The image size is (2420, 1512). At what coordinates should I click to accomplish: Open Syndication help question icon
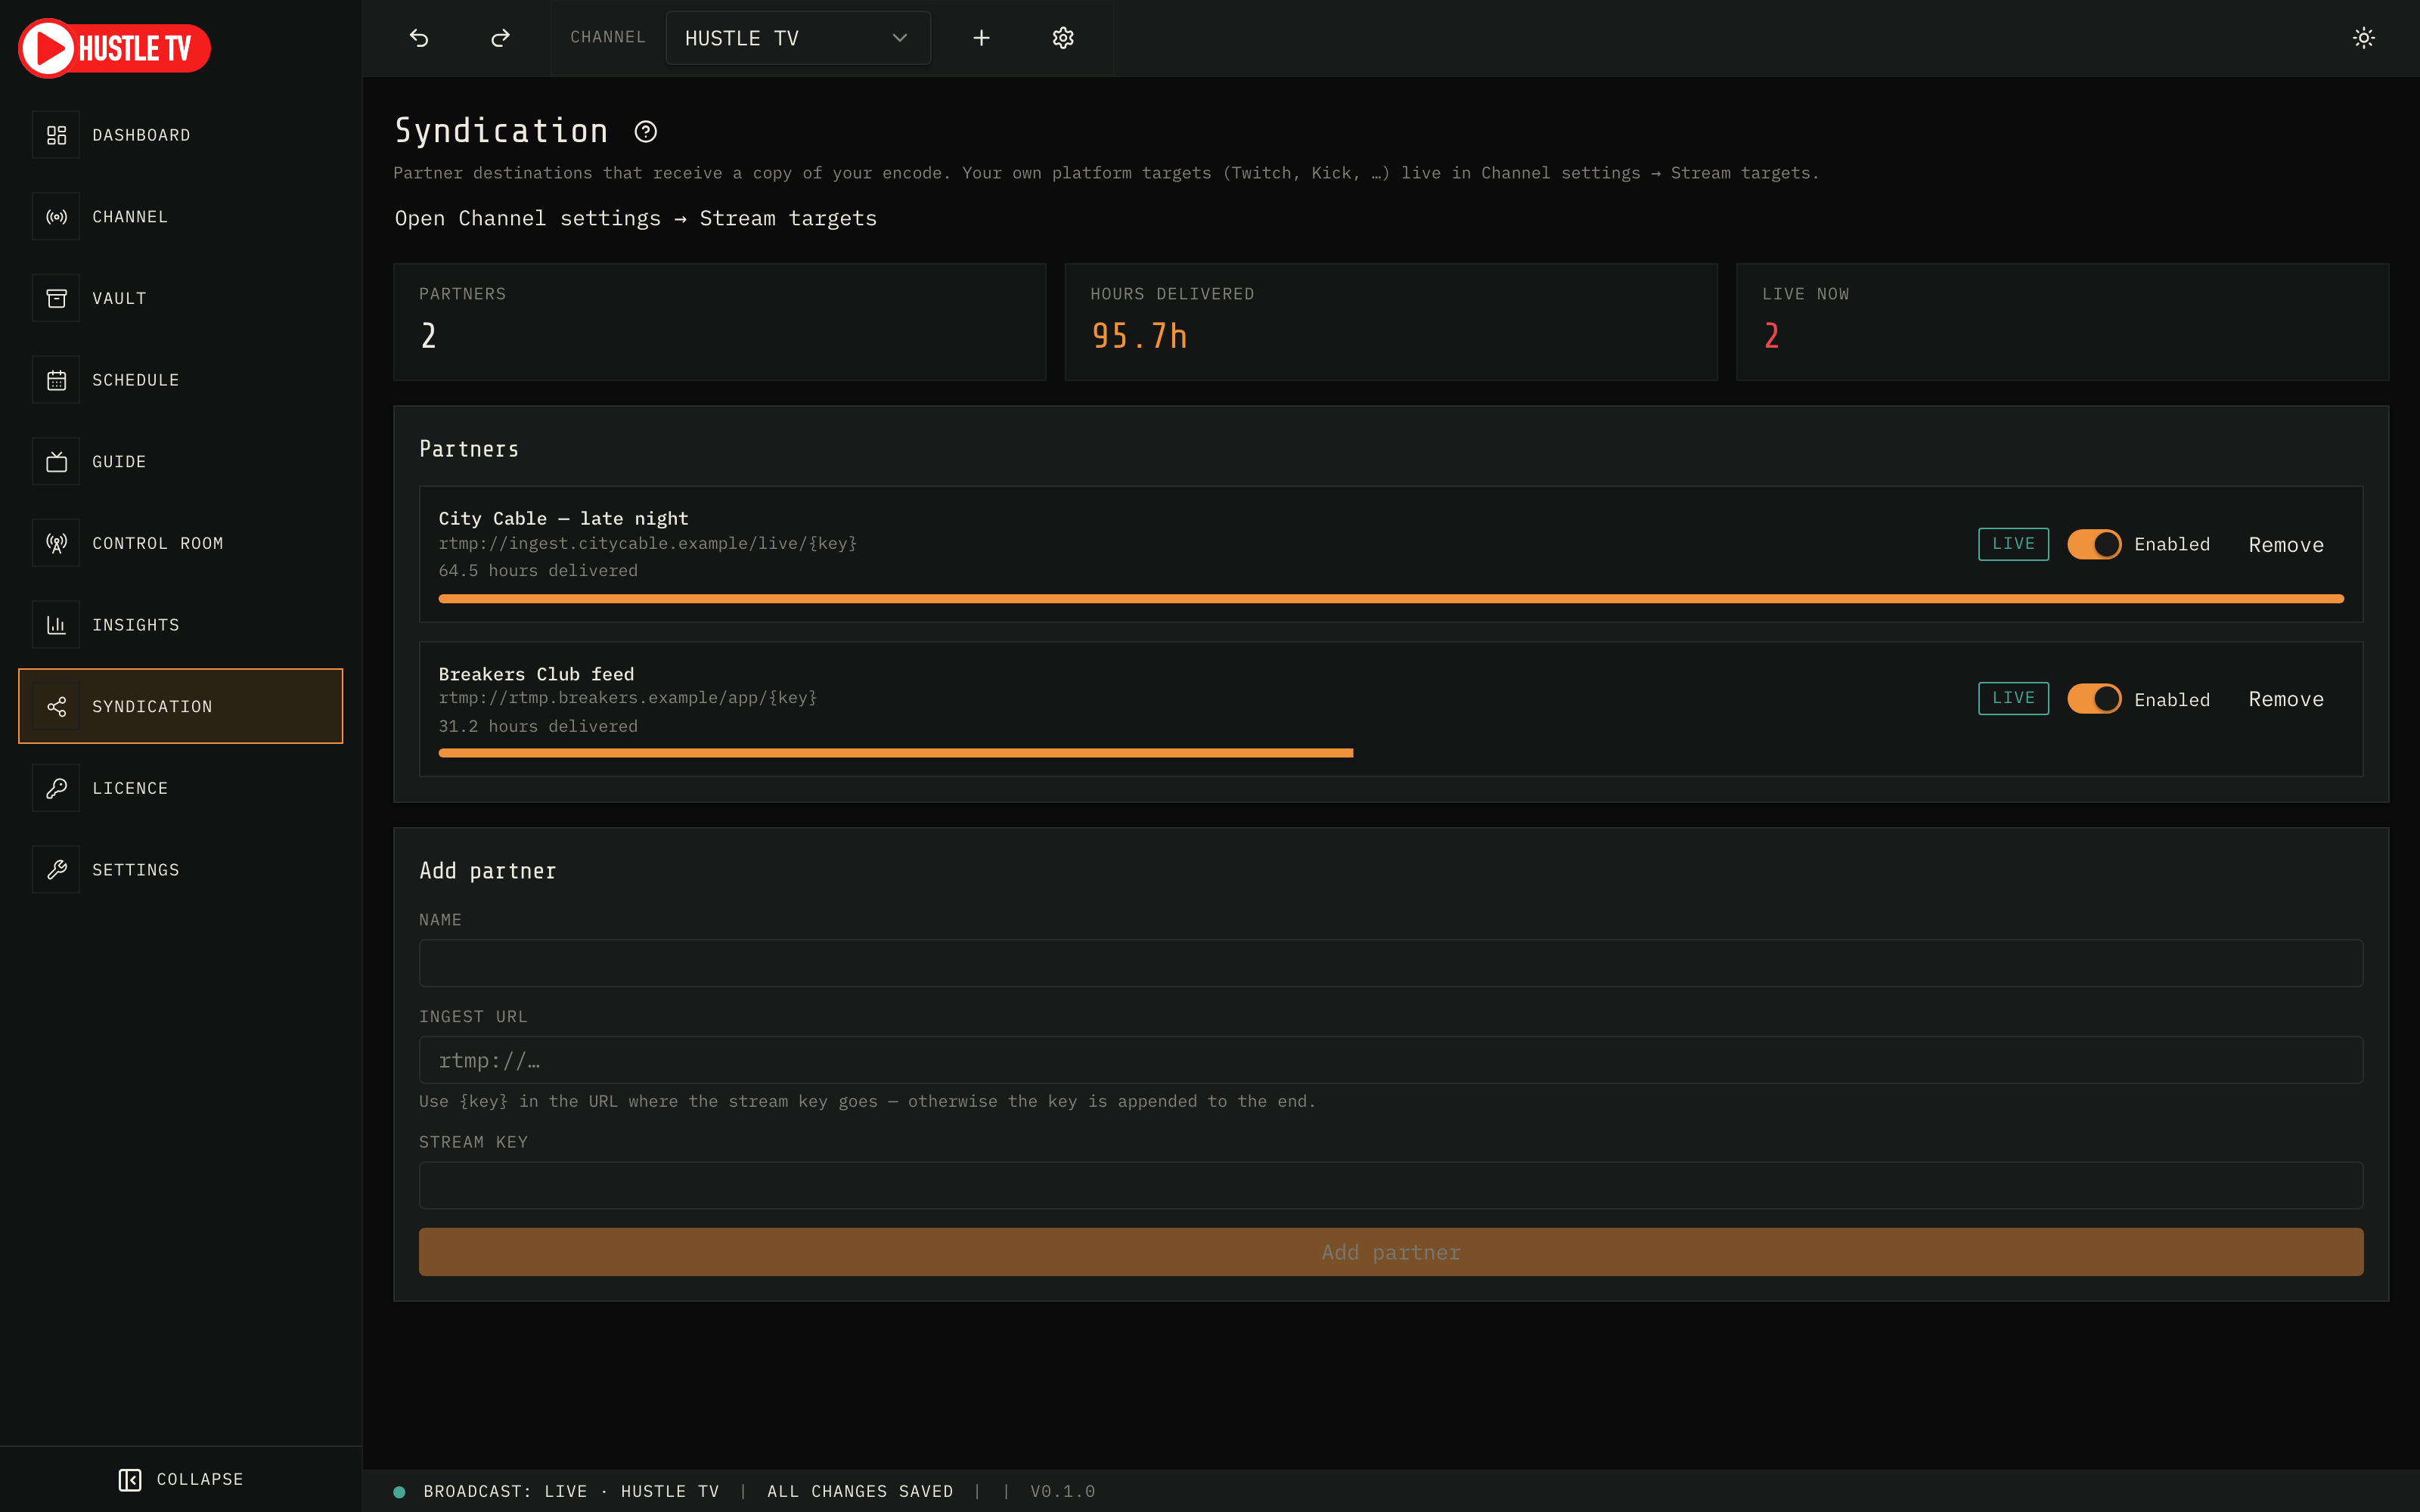click(x=646, y=131)
